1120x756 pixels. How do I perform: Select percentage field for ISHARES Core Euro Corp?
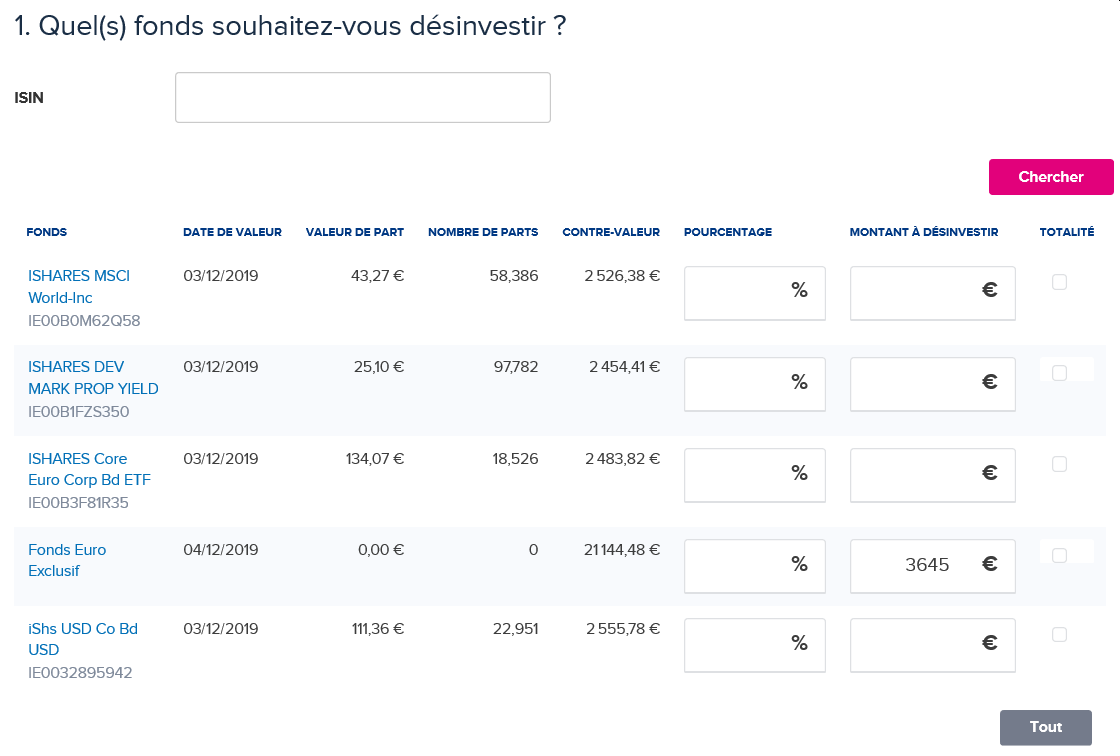[738, 474]
